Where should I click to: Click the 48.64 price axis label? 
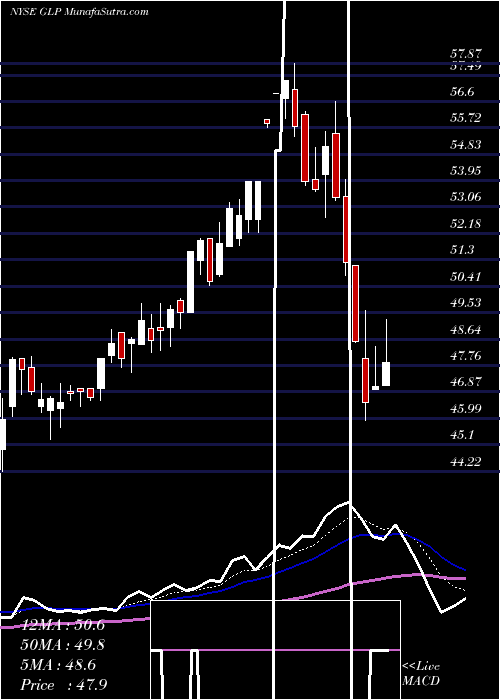466,330
